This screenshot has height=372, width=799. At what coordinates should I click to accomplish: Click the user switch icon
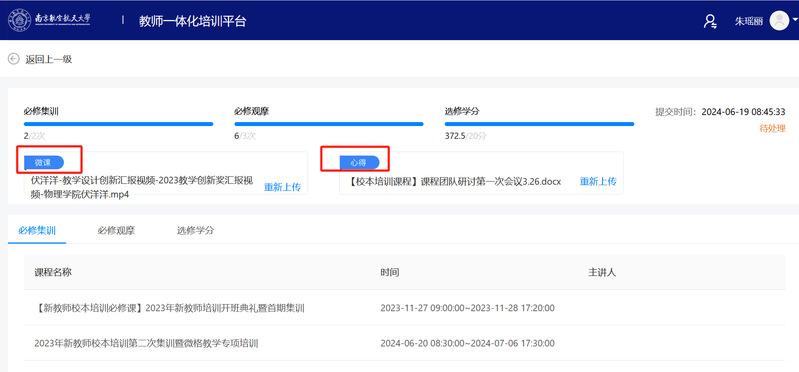pyautogui.click(x=709, y=21)
